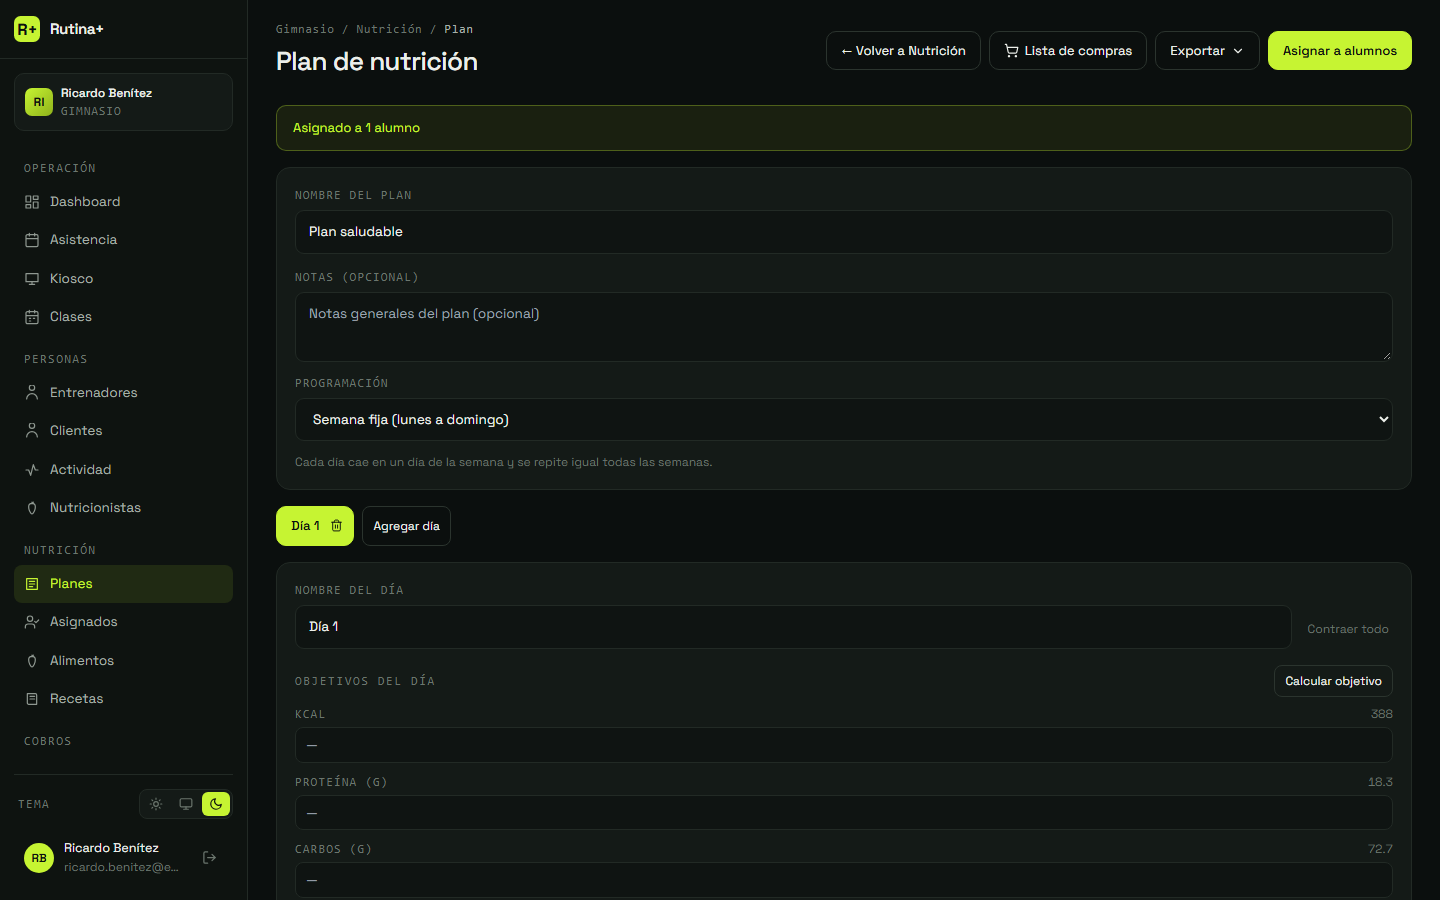Open Dashboard from the sidebar
Screen dimensions: 1440x900
pyautogui.click(x=123, y=202)
